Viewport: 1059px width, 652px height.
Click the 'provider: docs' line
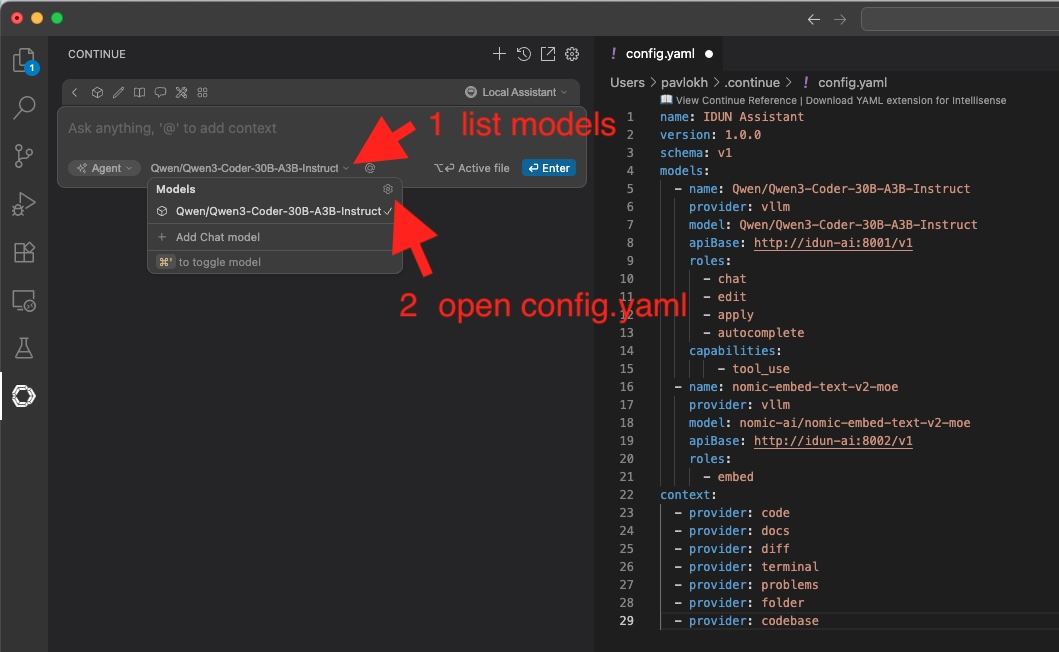click(x=732, y=531)
